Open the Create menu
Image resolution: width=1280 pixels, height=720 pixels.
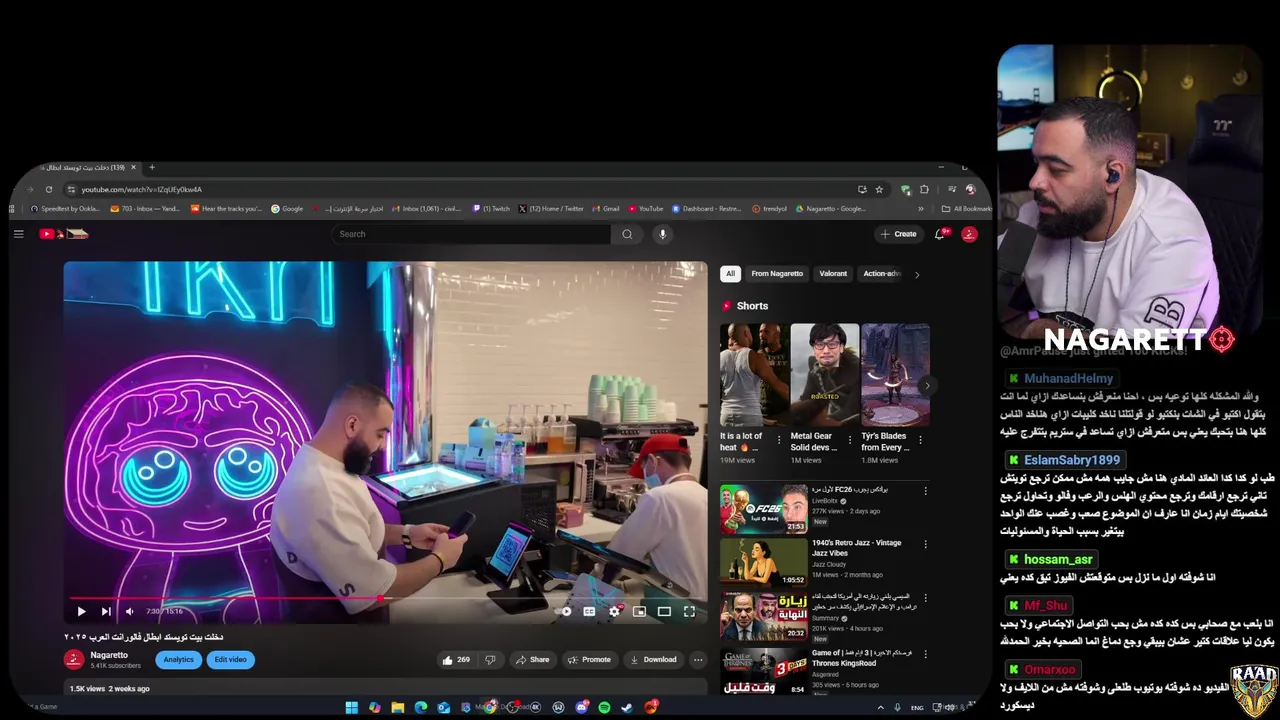coord(898,234)
